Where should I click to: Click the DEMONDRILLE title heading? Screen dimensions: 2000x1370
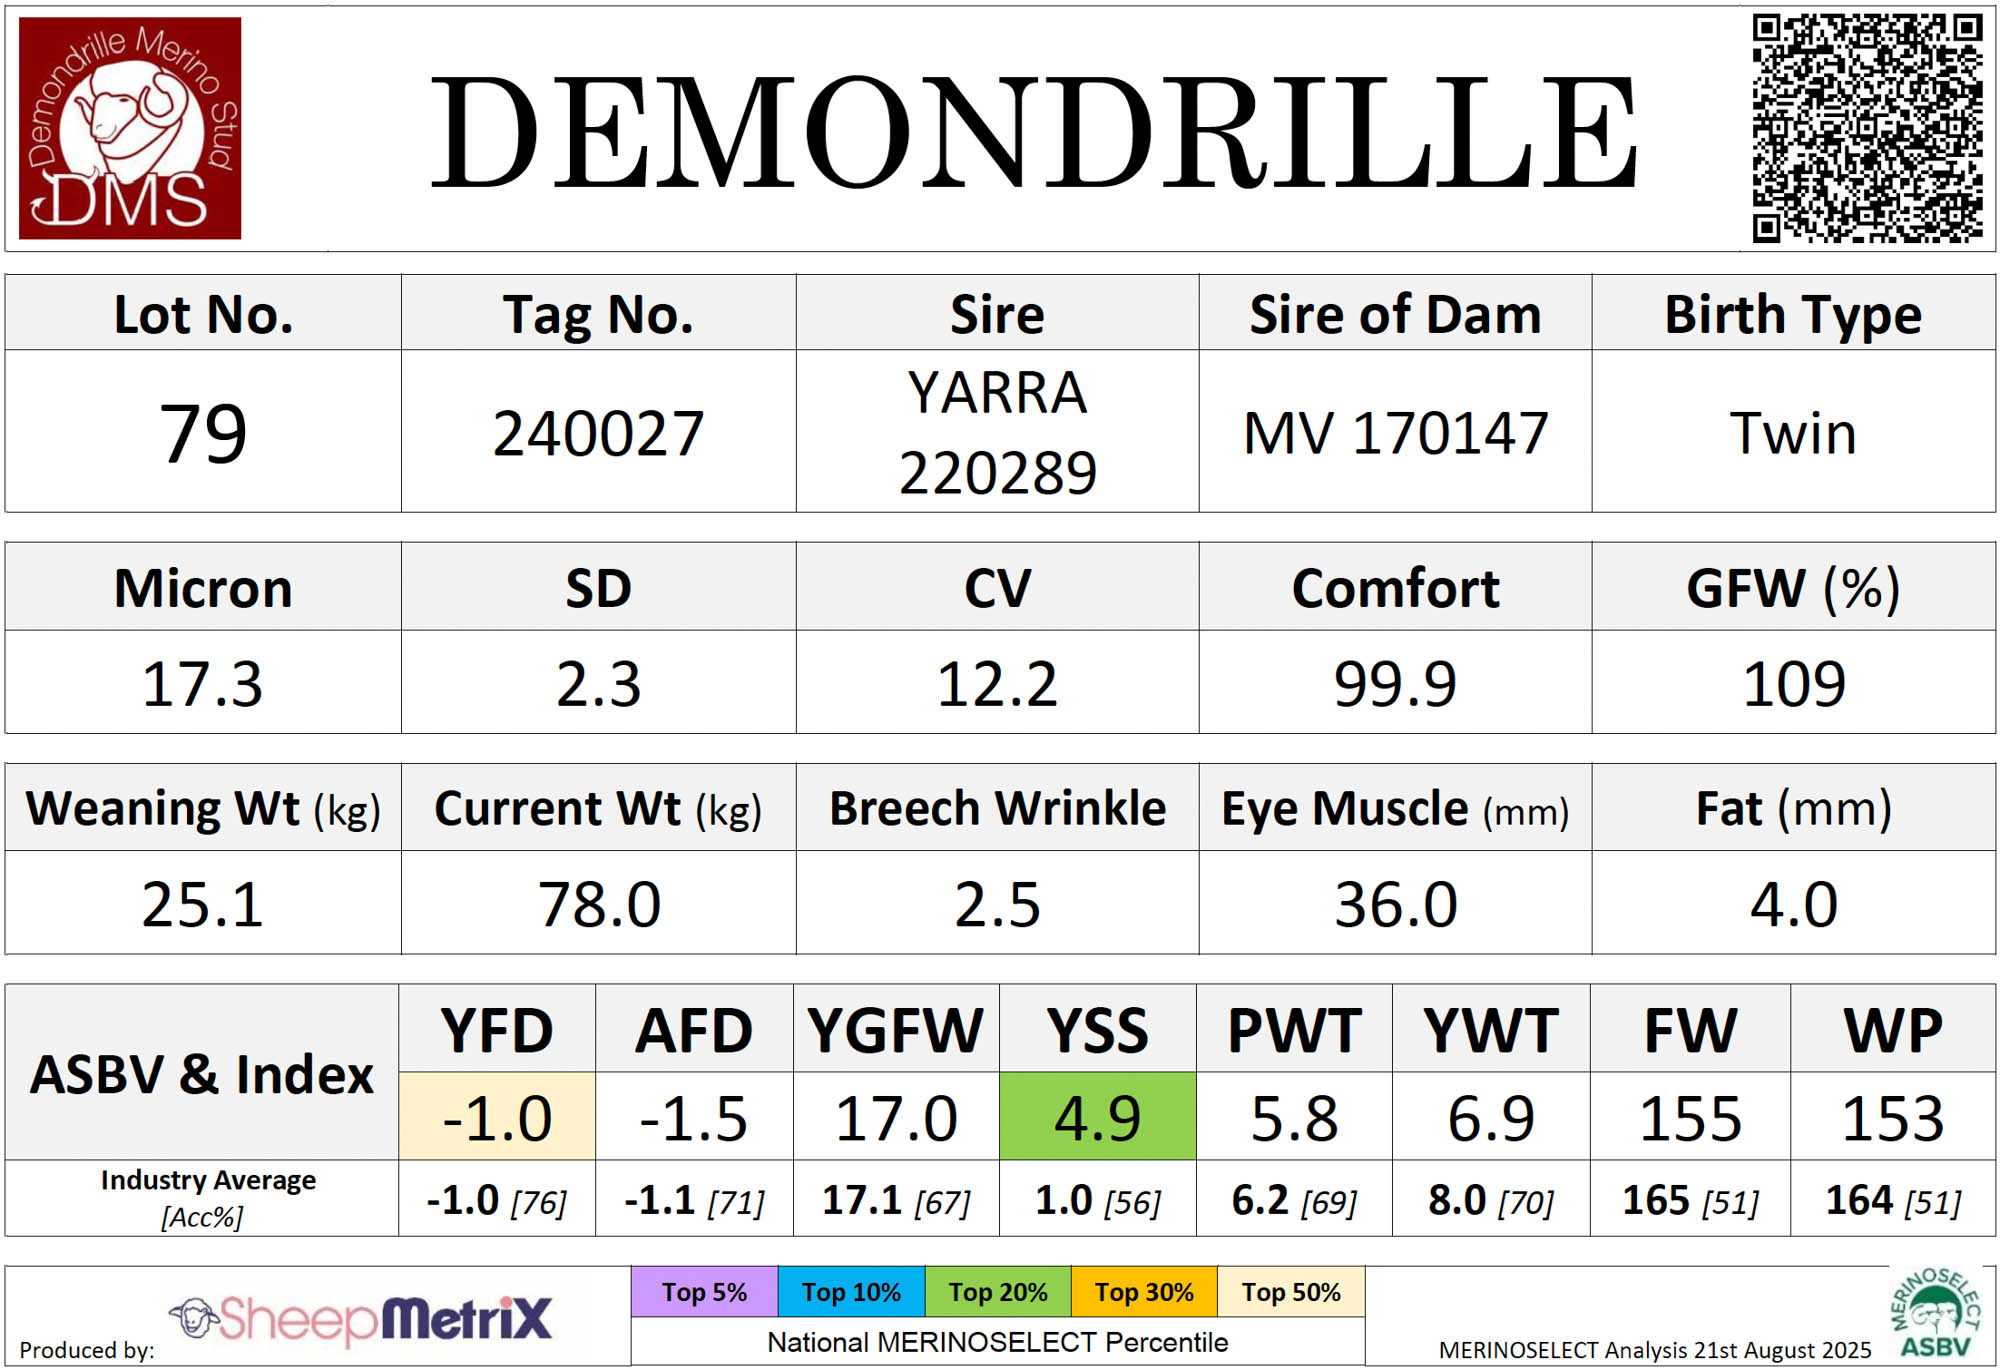tap(1033, 132)
